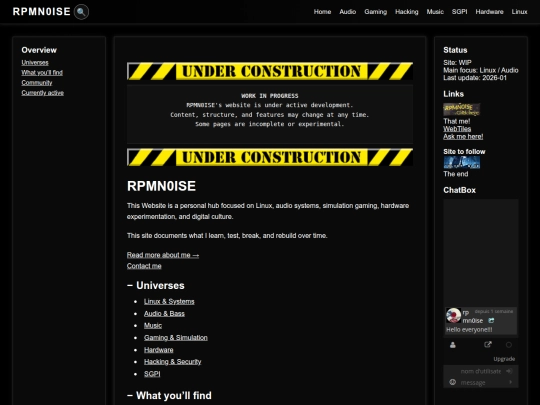Open the SGPI link in the Universes list
Screen dimensions: 540x405
(152, 374)
